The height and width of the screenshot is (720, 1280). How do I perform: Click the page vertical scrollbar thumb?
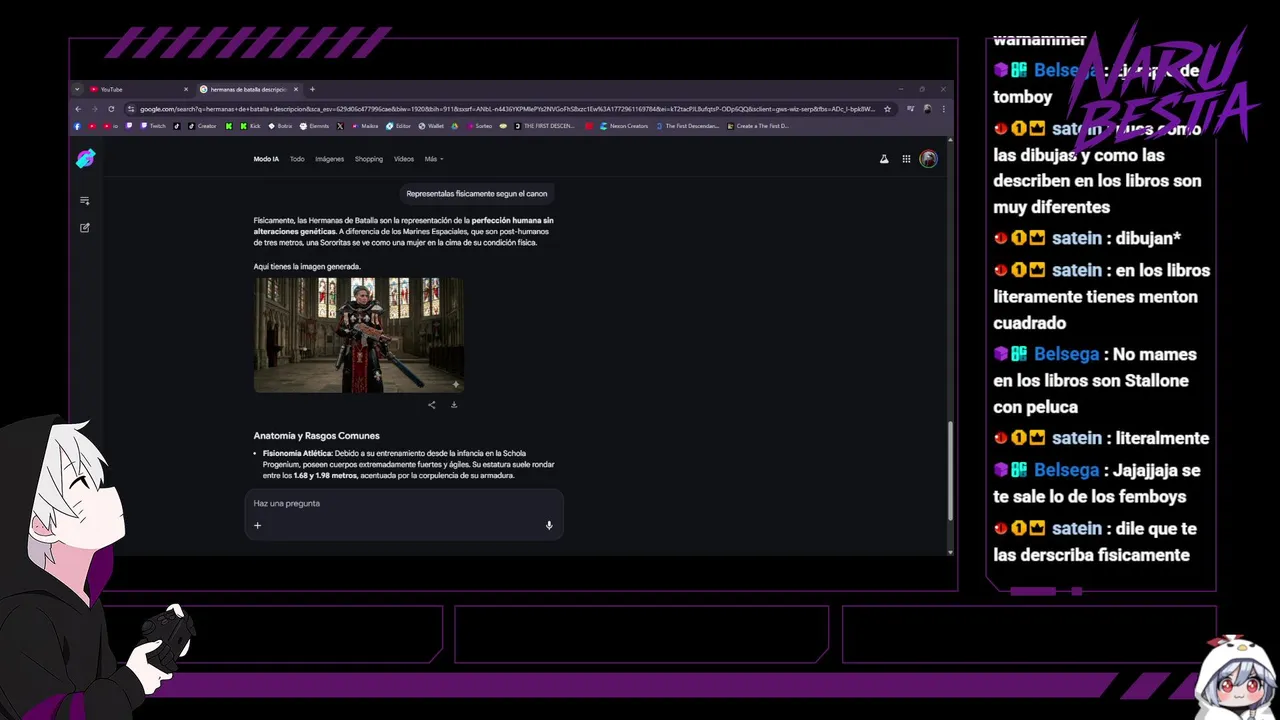point(950,470)
